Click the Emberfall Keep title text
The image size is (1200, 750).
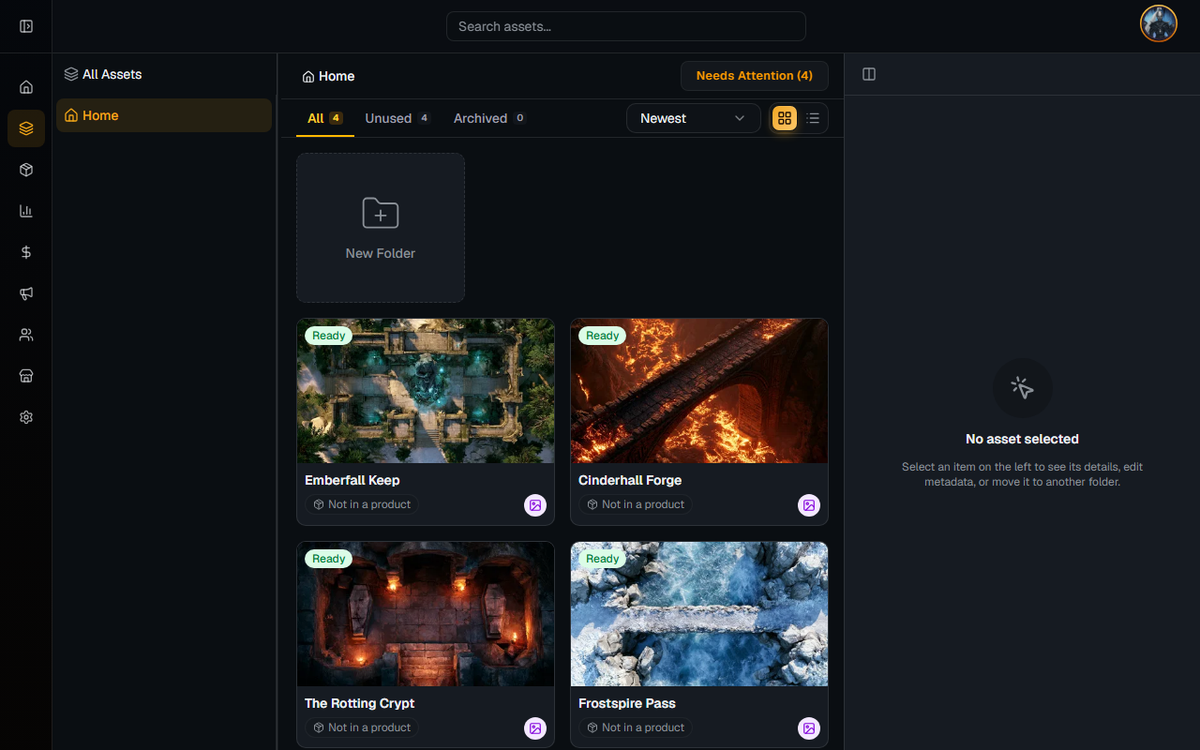[x=352, y=480]
